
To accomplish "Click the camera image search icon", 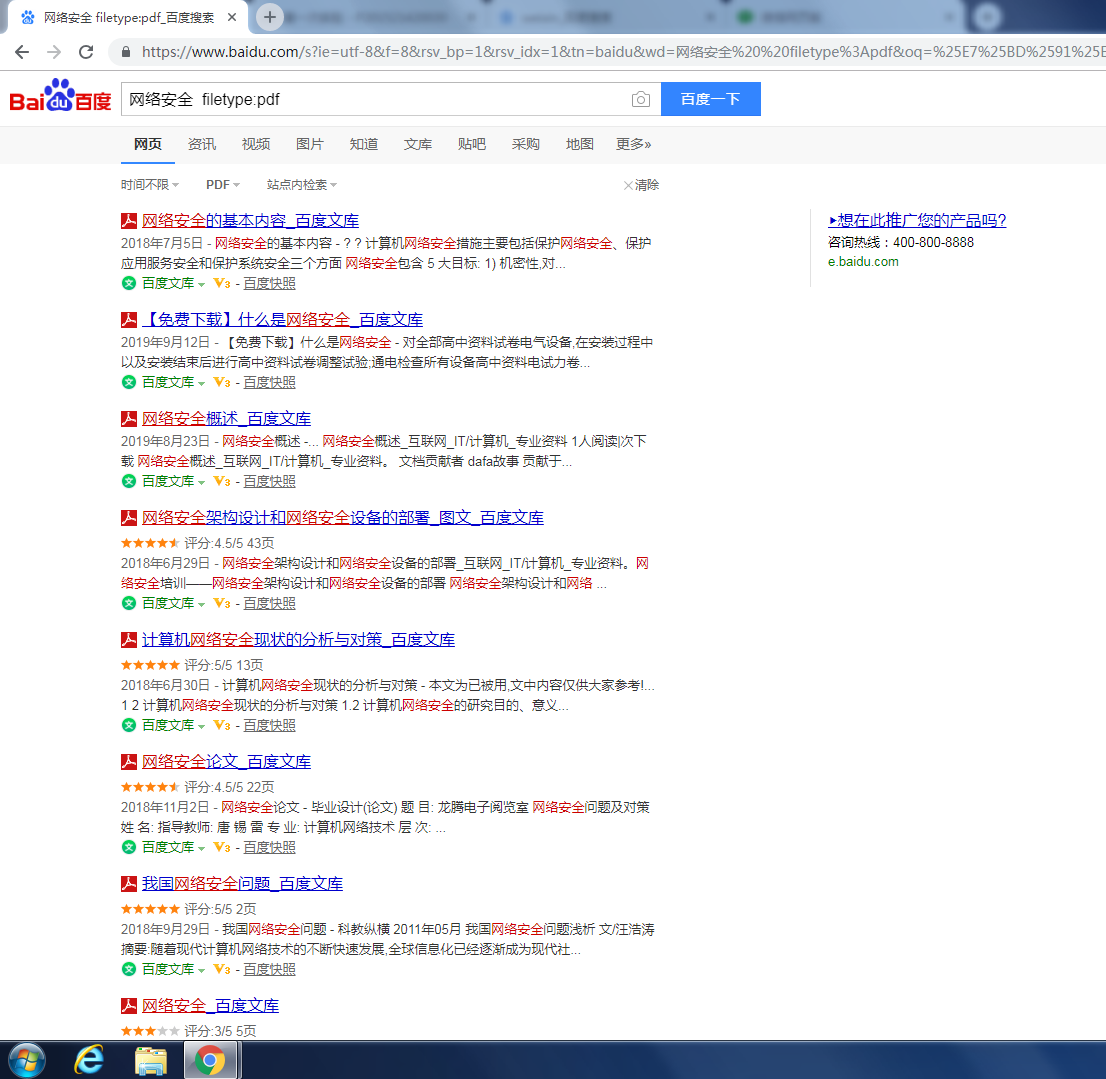I will click(x=640, y=99).
